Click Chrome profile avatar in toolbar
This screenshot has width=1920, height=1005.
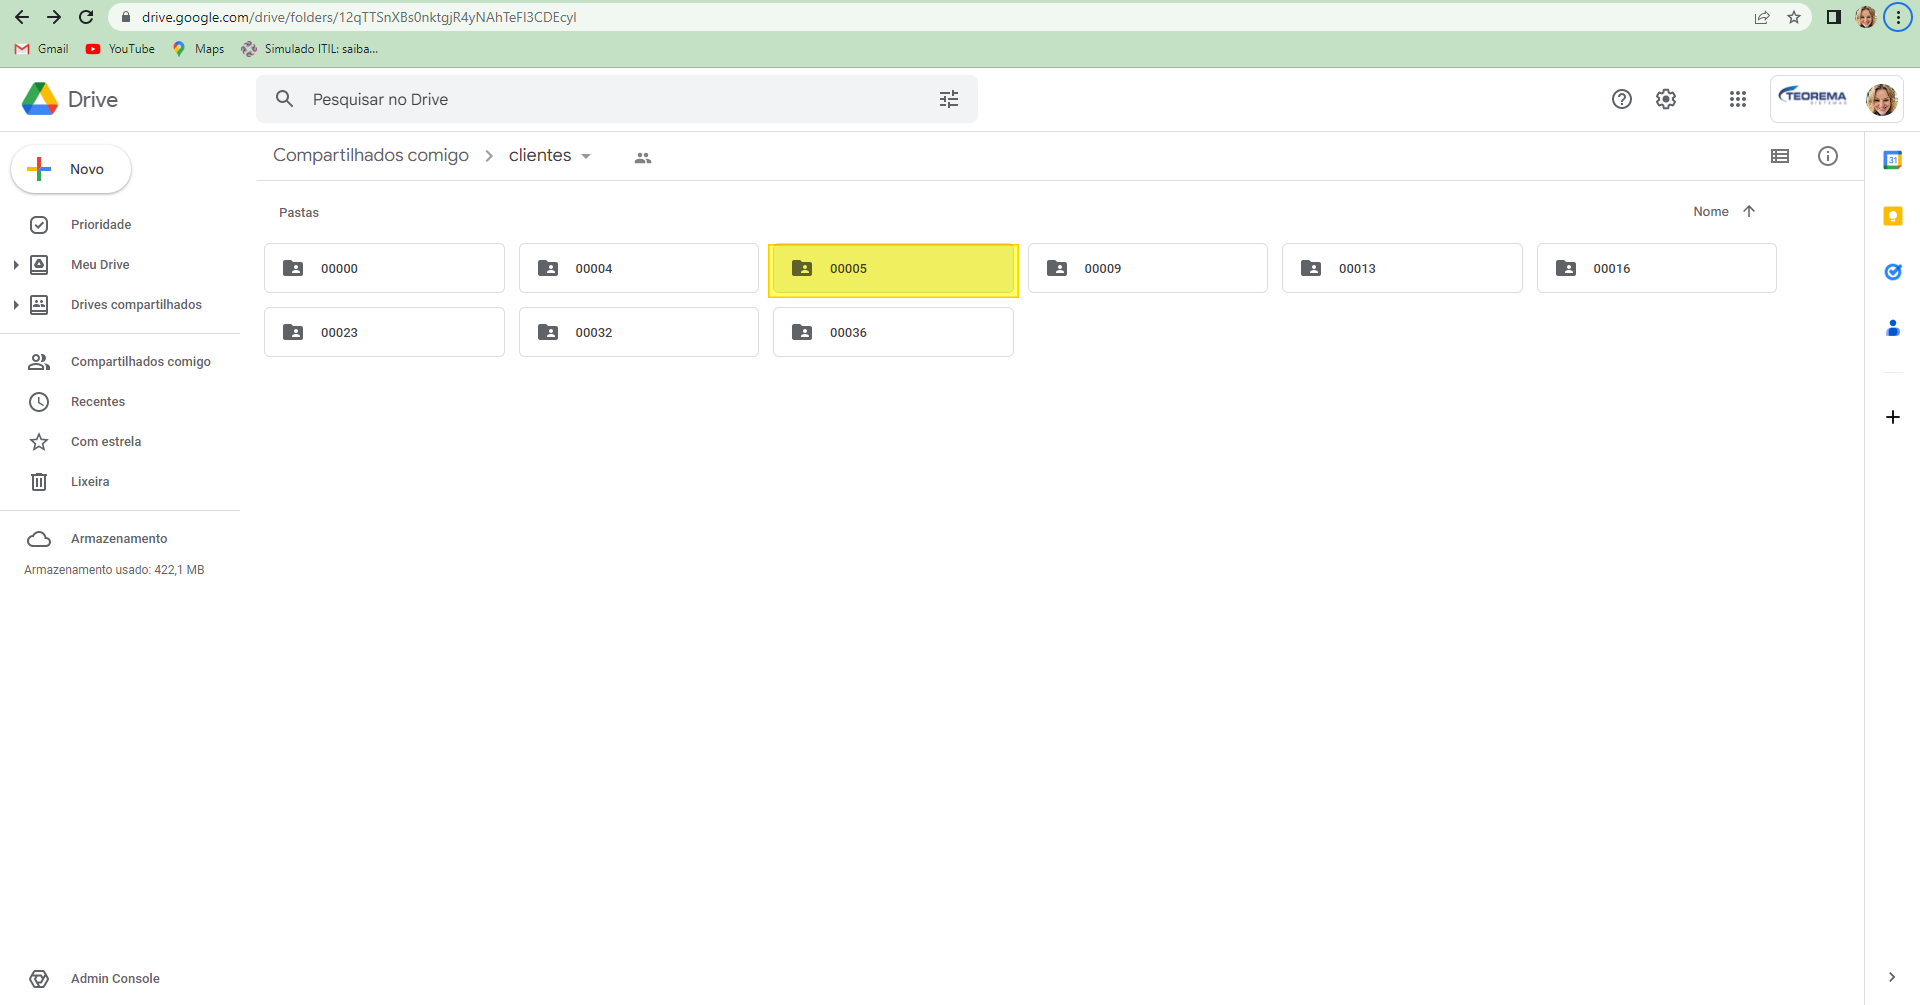(x=1866, y=17)
